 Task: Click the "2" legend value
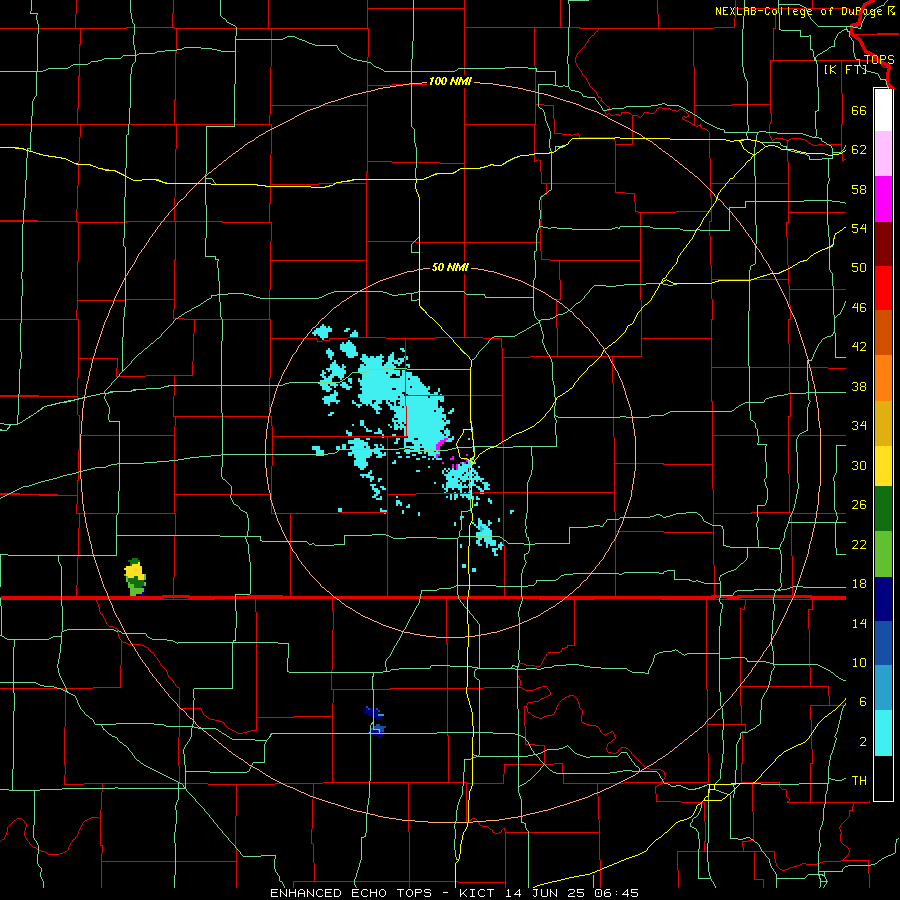coord(862,742)
